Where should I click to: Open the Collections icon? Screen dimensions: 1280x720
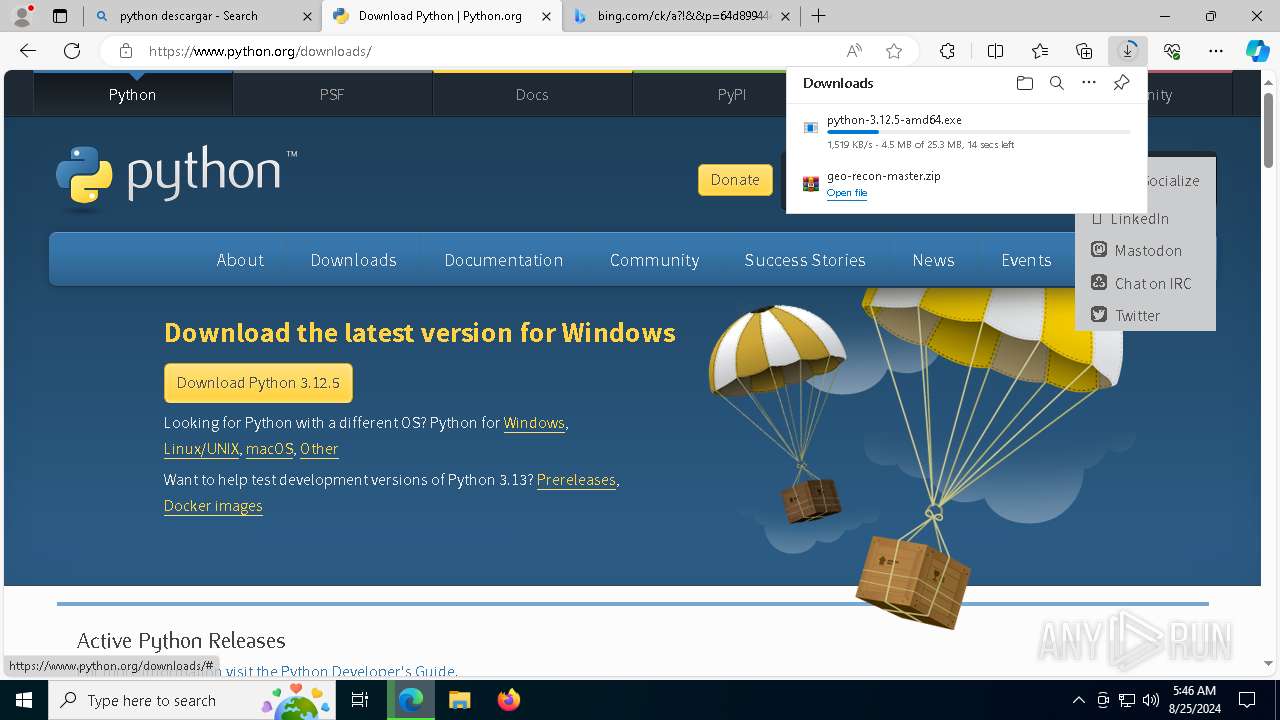click(x=1084, y=51)
